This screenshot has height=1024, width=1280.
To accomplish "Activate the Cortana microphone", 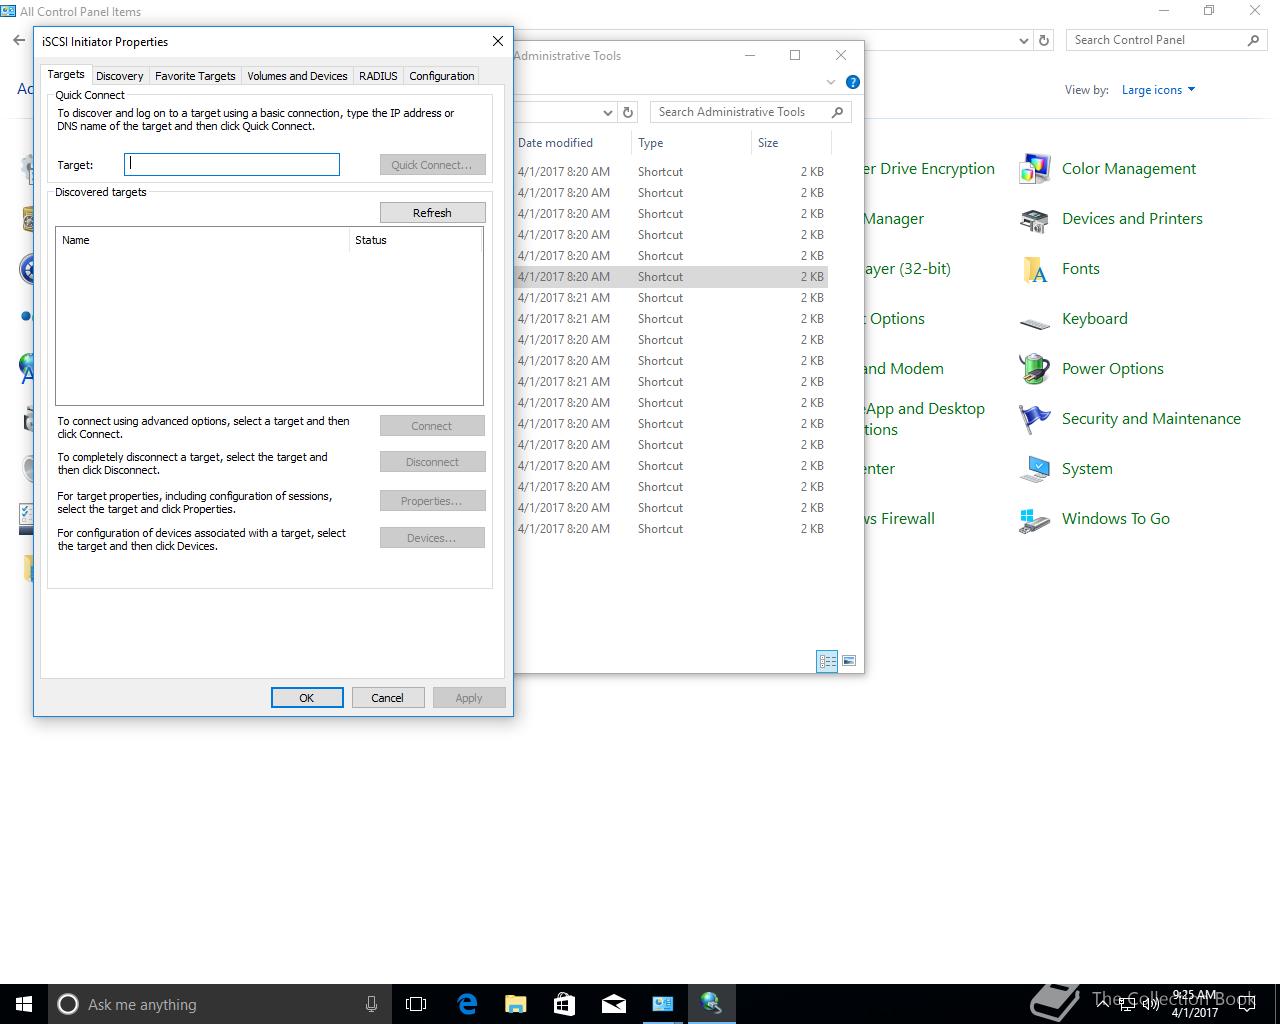I will tap(371, 1004).
